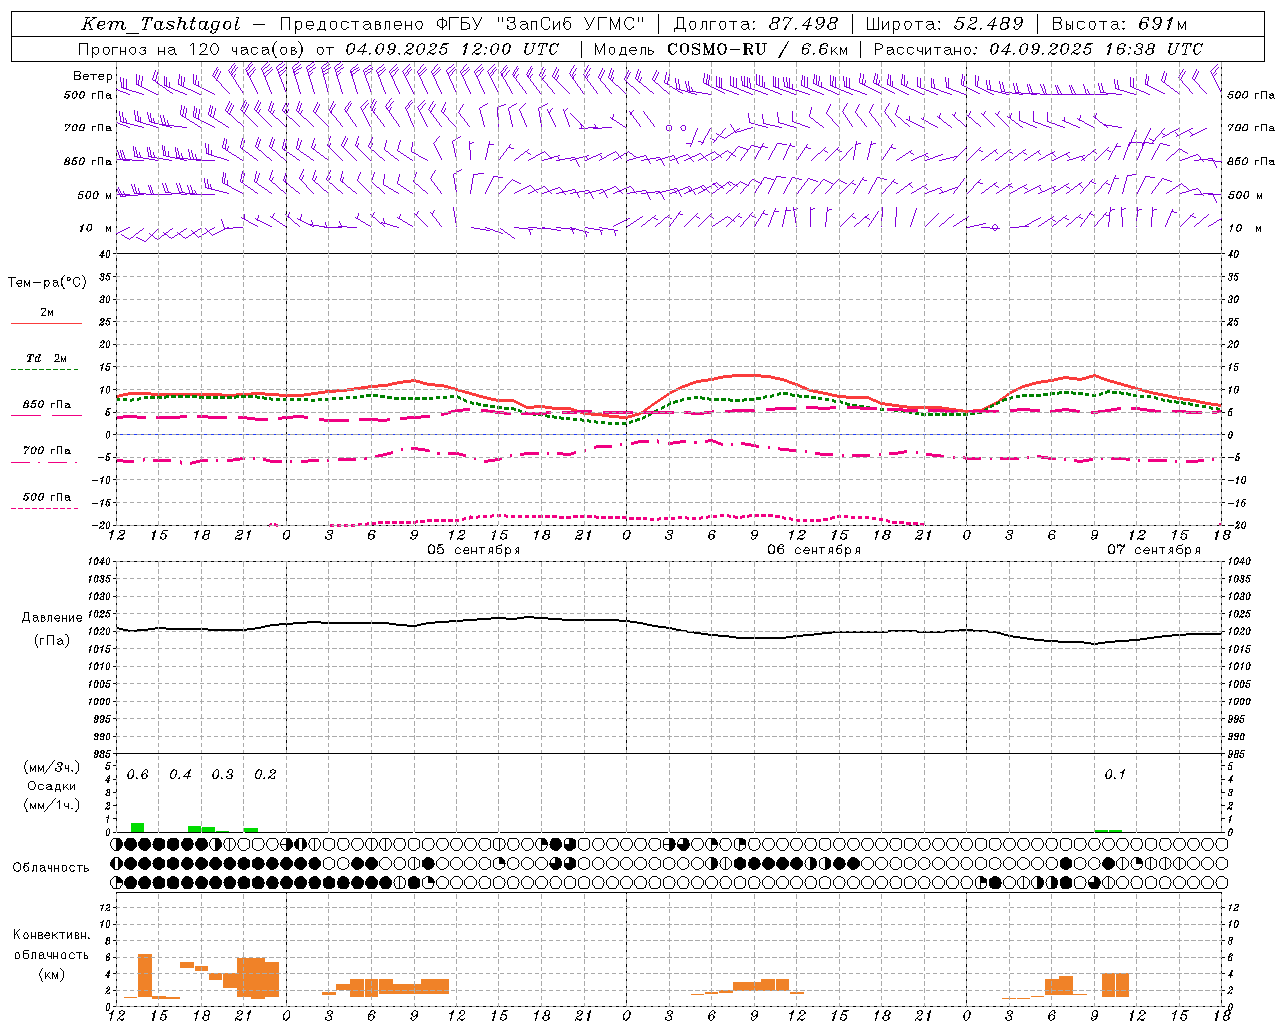Click the (мм/3ч.) precipitation unit label
This screenshot has width=1280, height=1024.
coord(52,767)
